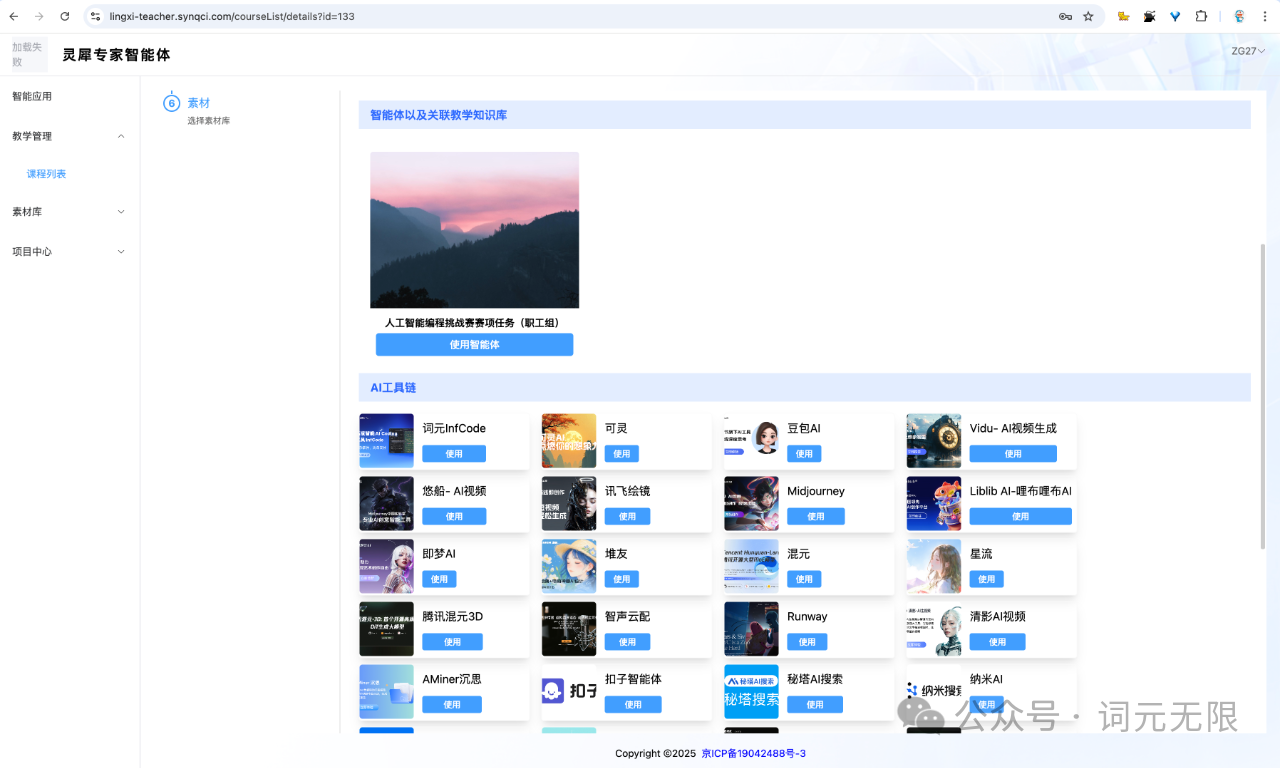View site information icon in address bar
This screenshot has height=768, width=1280.
pyautogui.click(x=95, y=16)
